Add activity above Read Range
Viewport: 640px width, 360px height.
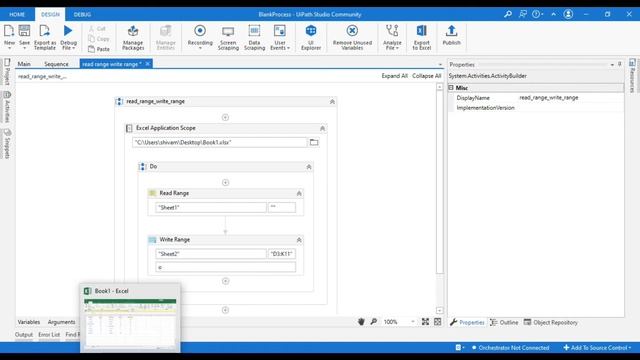coord(225,182)
